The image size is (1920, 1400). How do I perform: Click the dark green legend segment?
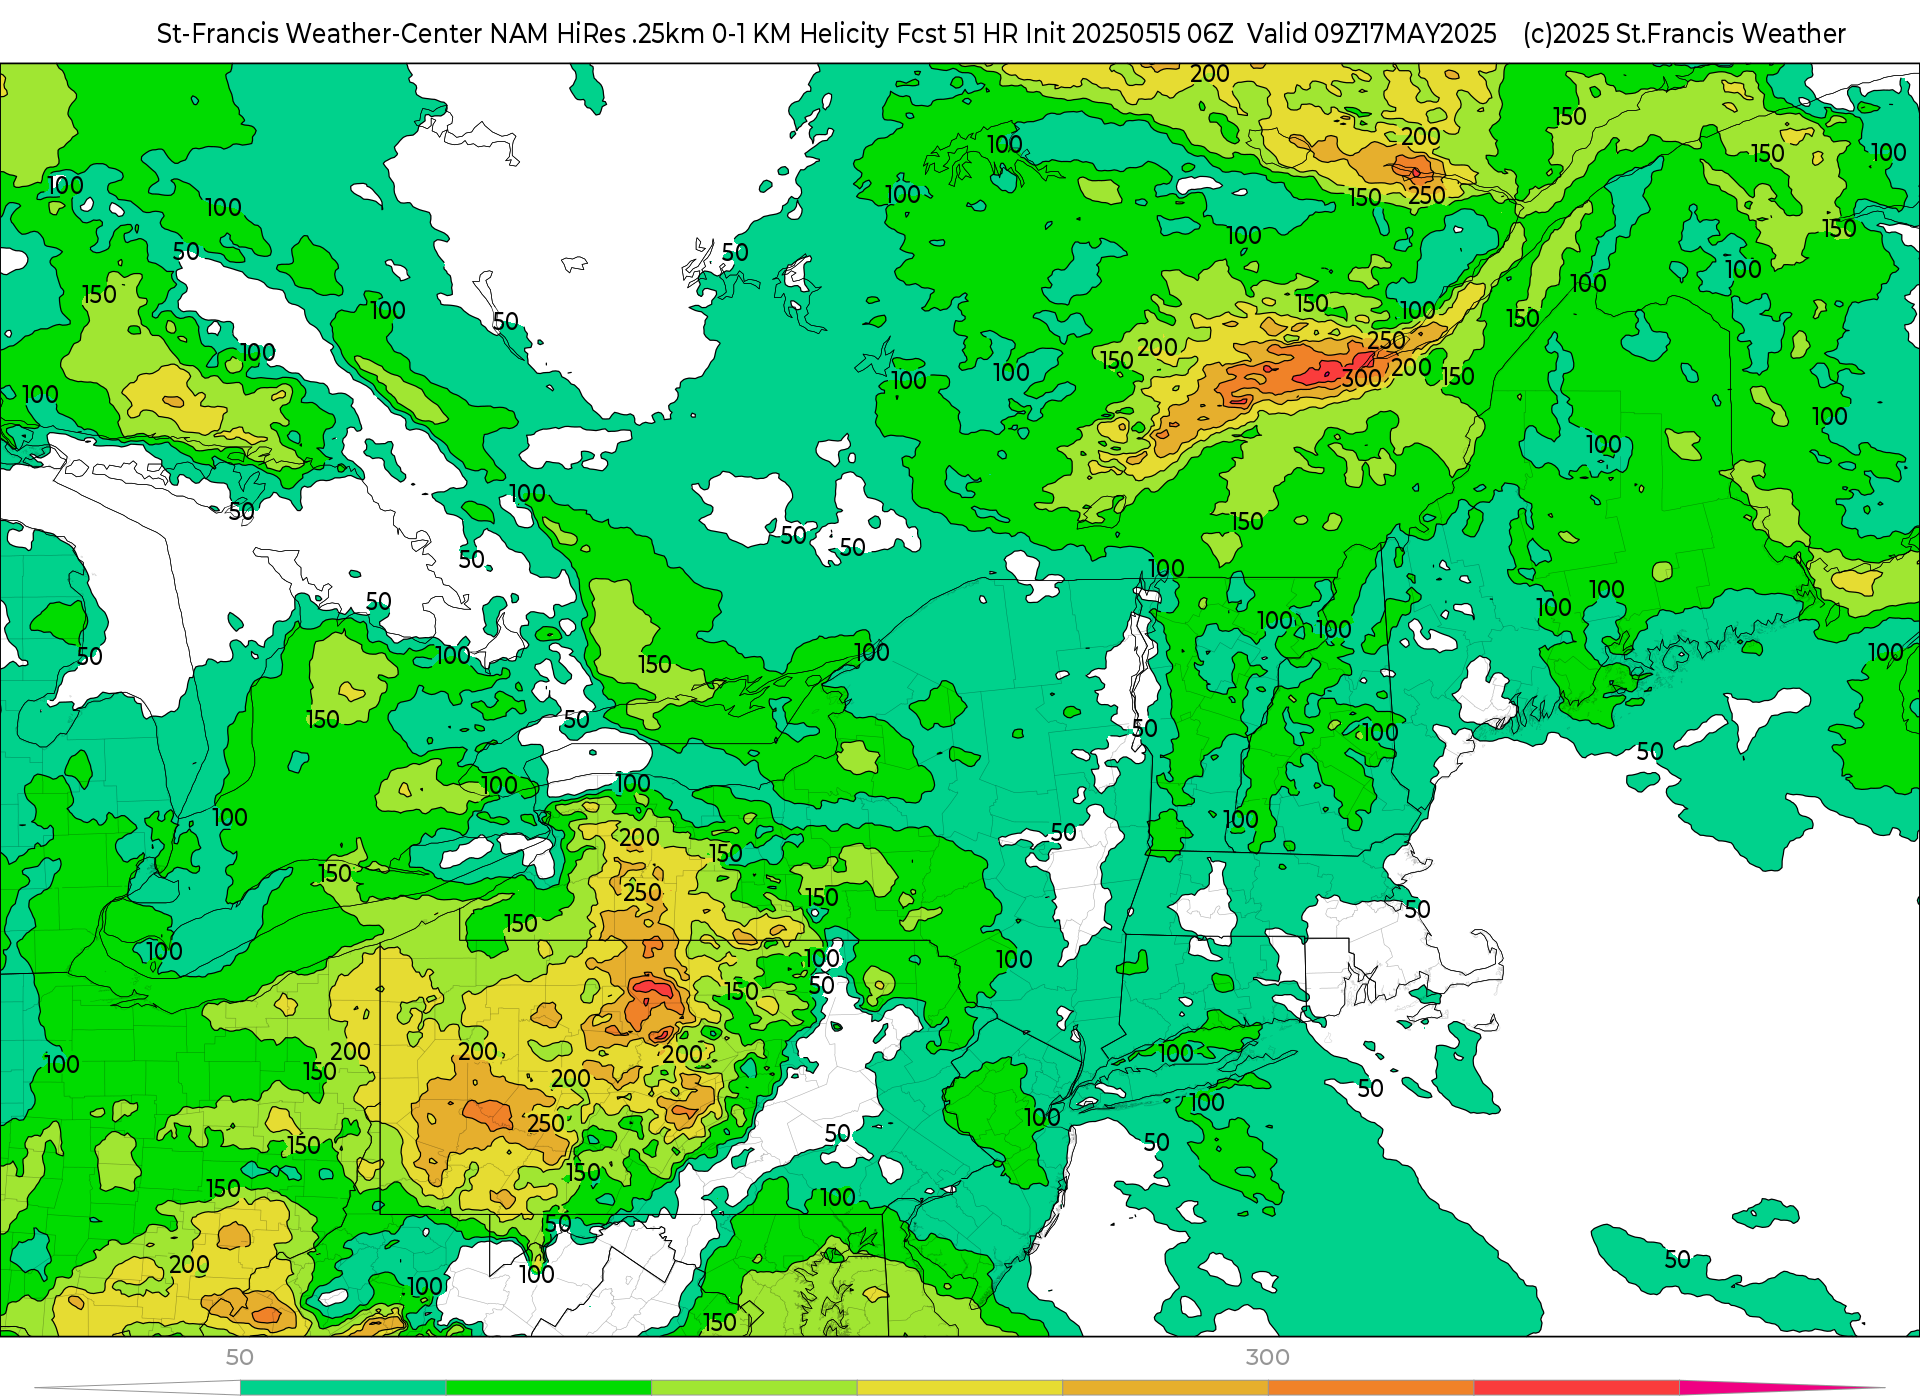click(x=549, y=1387)
